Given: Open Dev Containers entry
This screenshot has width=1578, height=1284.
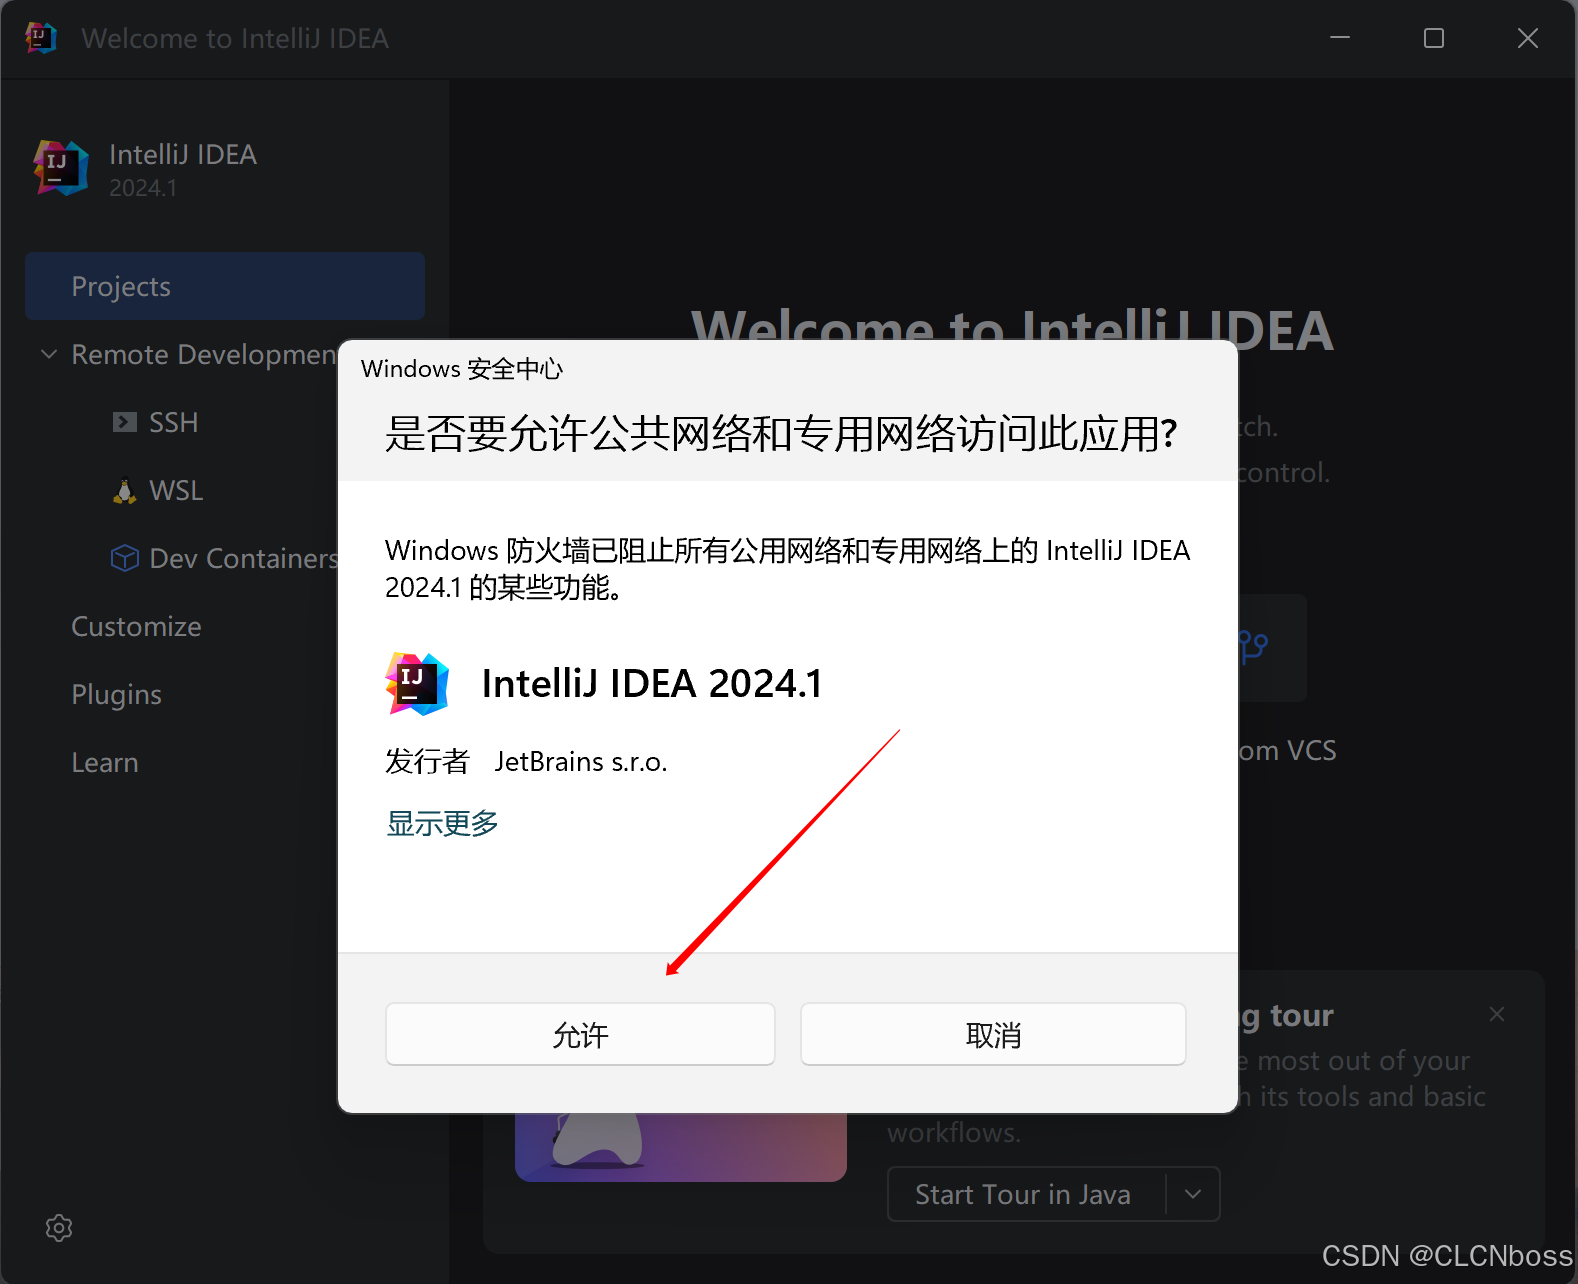Looking at the screenshot, I should 243,558.
